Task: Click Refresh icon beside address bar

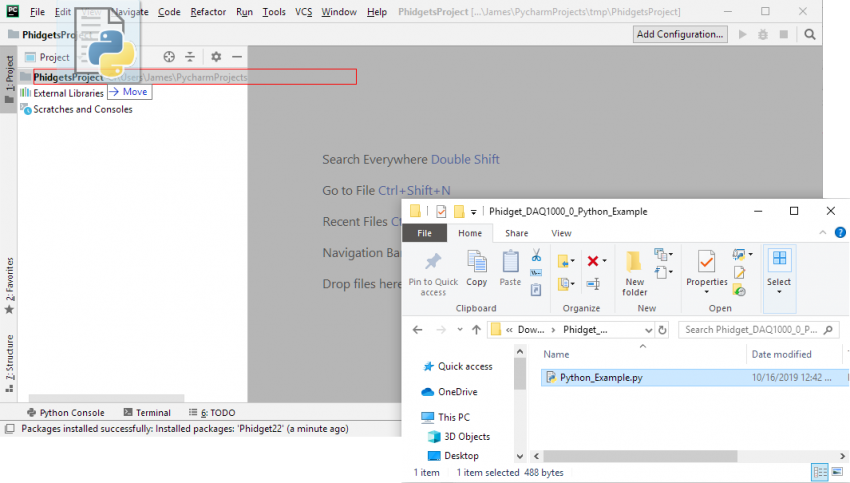Action: (x=662, y=330)
